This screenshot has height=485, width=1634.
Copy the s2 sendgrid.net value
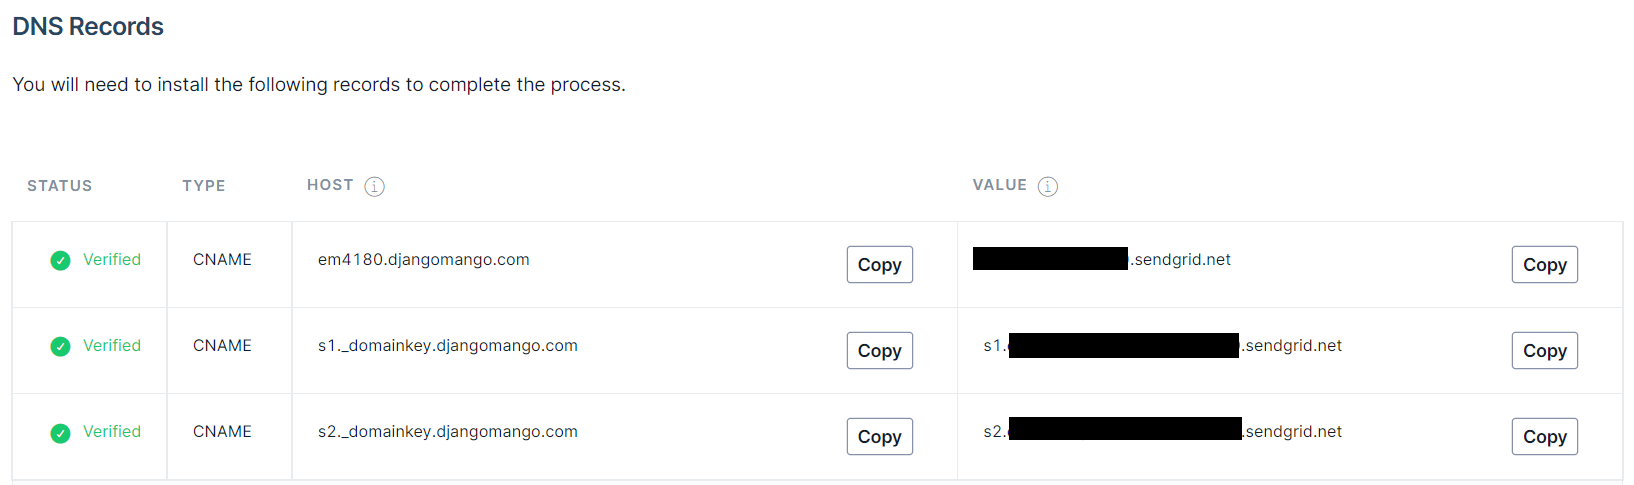point(1545,437)
